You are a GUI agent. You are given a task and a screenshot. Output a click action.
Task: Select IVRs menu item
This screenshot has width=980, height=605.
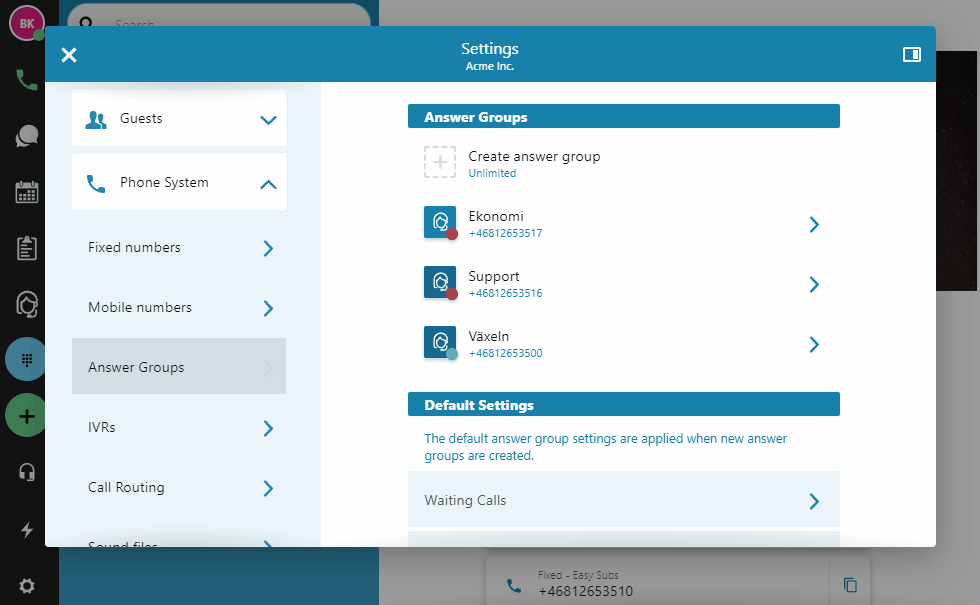(179, 428)
